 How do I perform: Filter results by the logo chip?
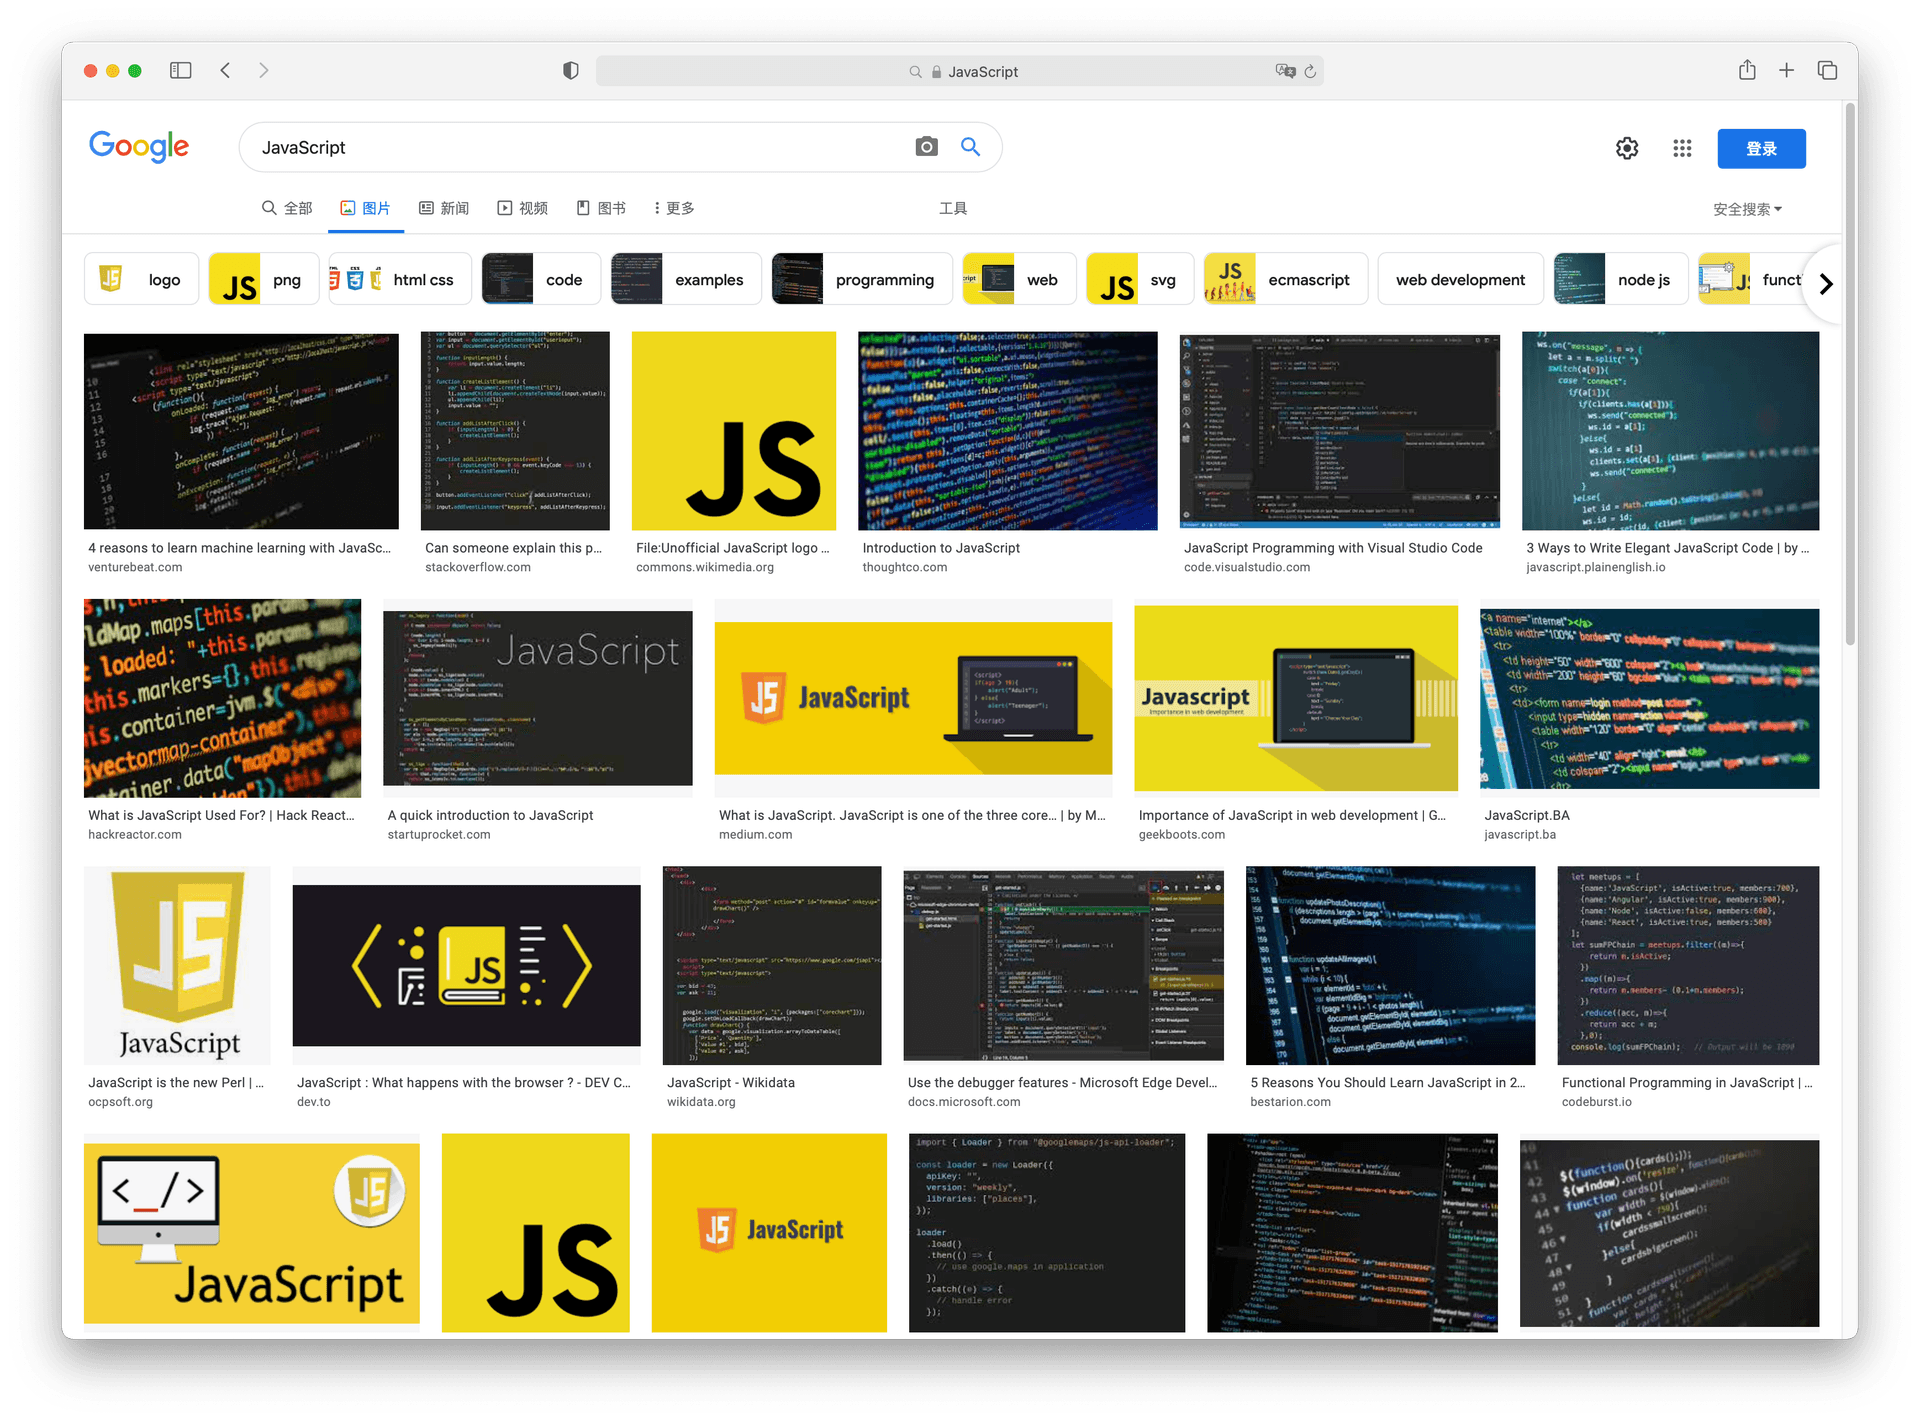tap(142, 279)
